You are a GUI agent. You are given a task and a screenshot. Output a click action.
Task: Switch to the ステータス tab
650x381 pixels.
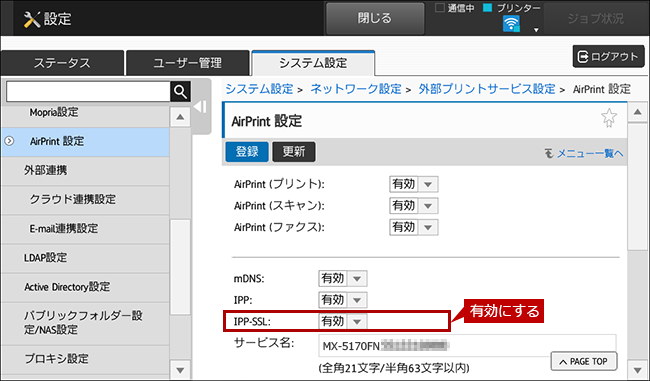[x=62, y=63]
